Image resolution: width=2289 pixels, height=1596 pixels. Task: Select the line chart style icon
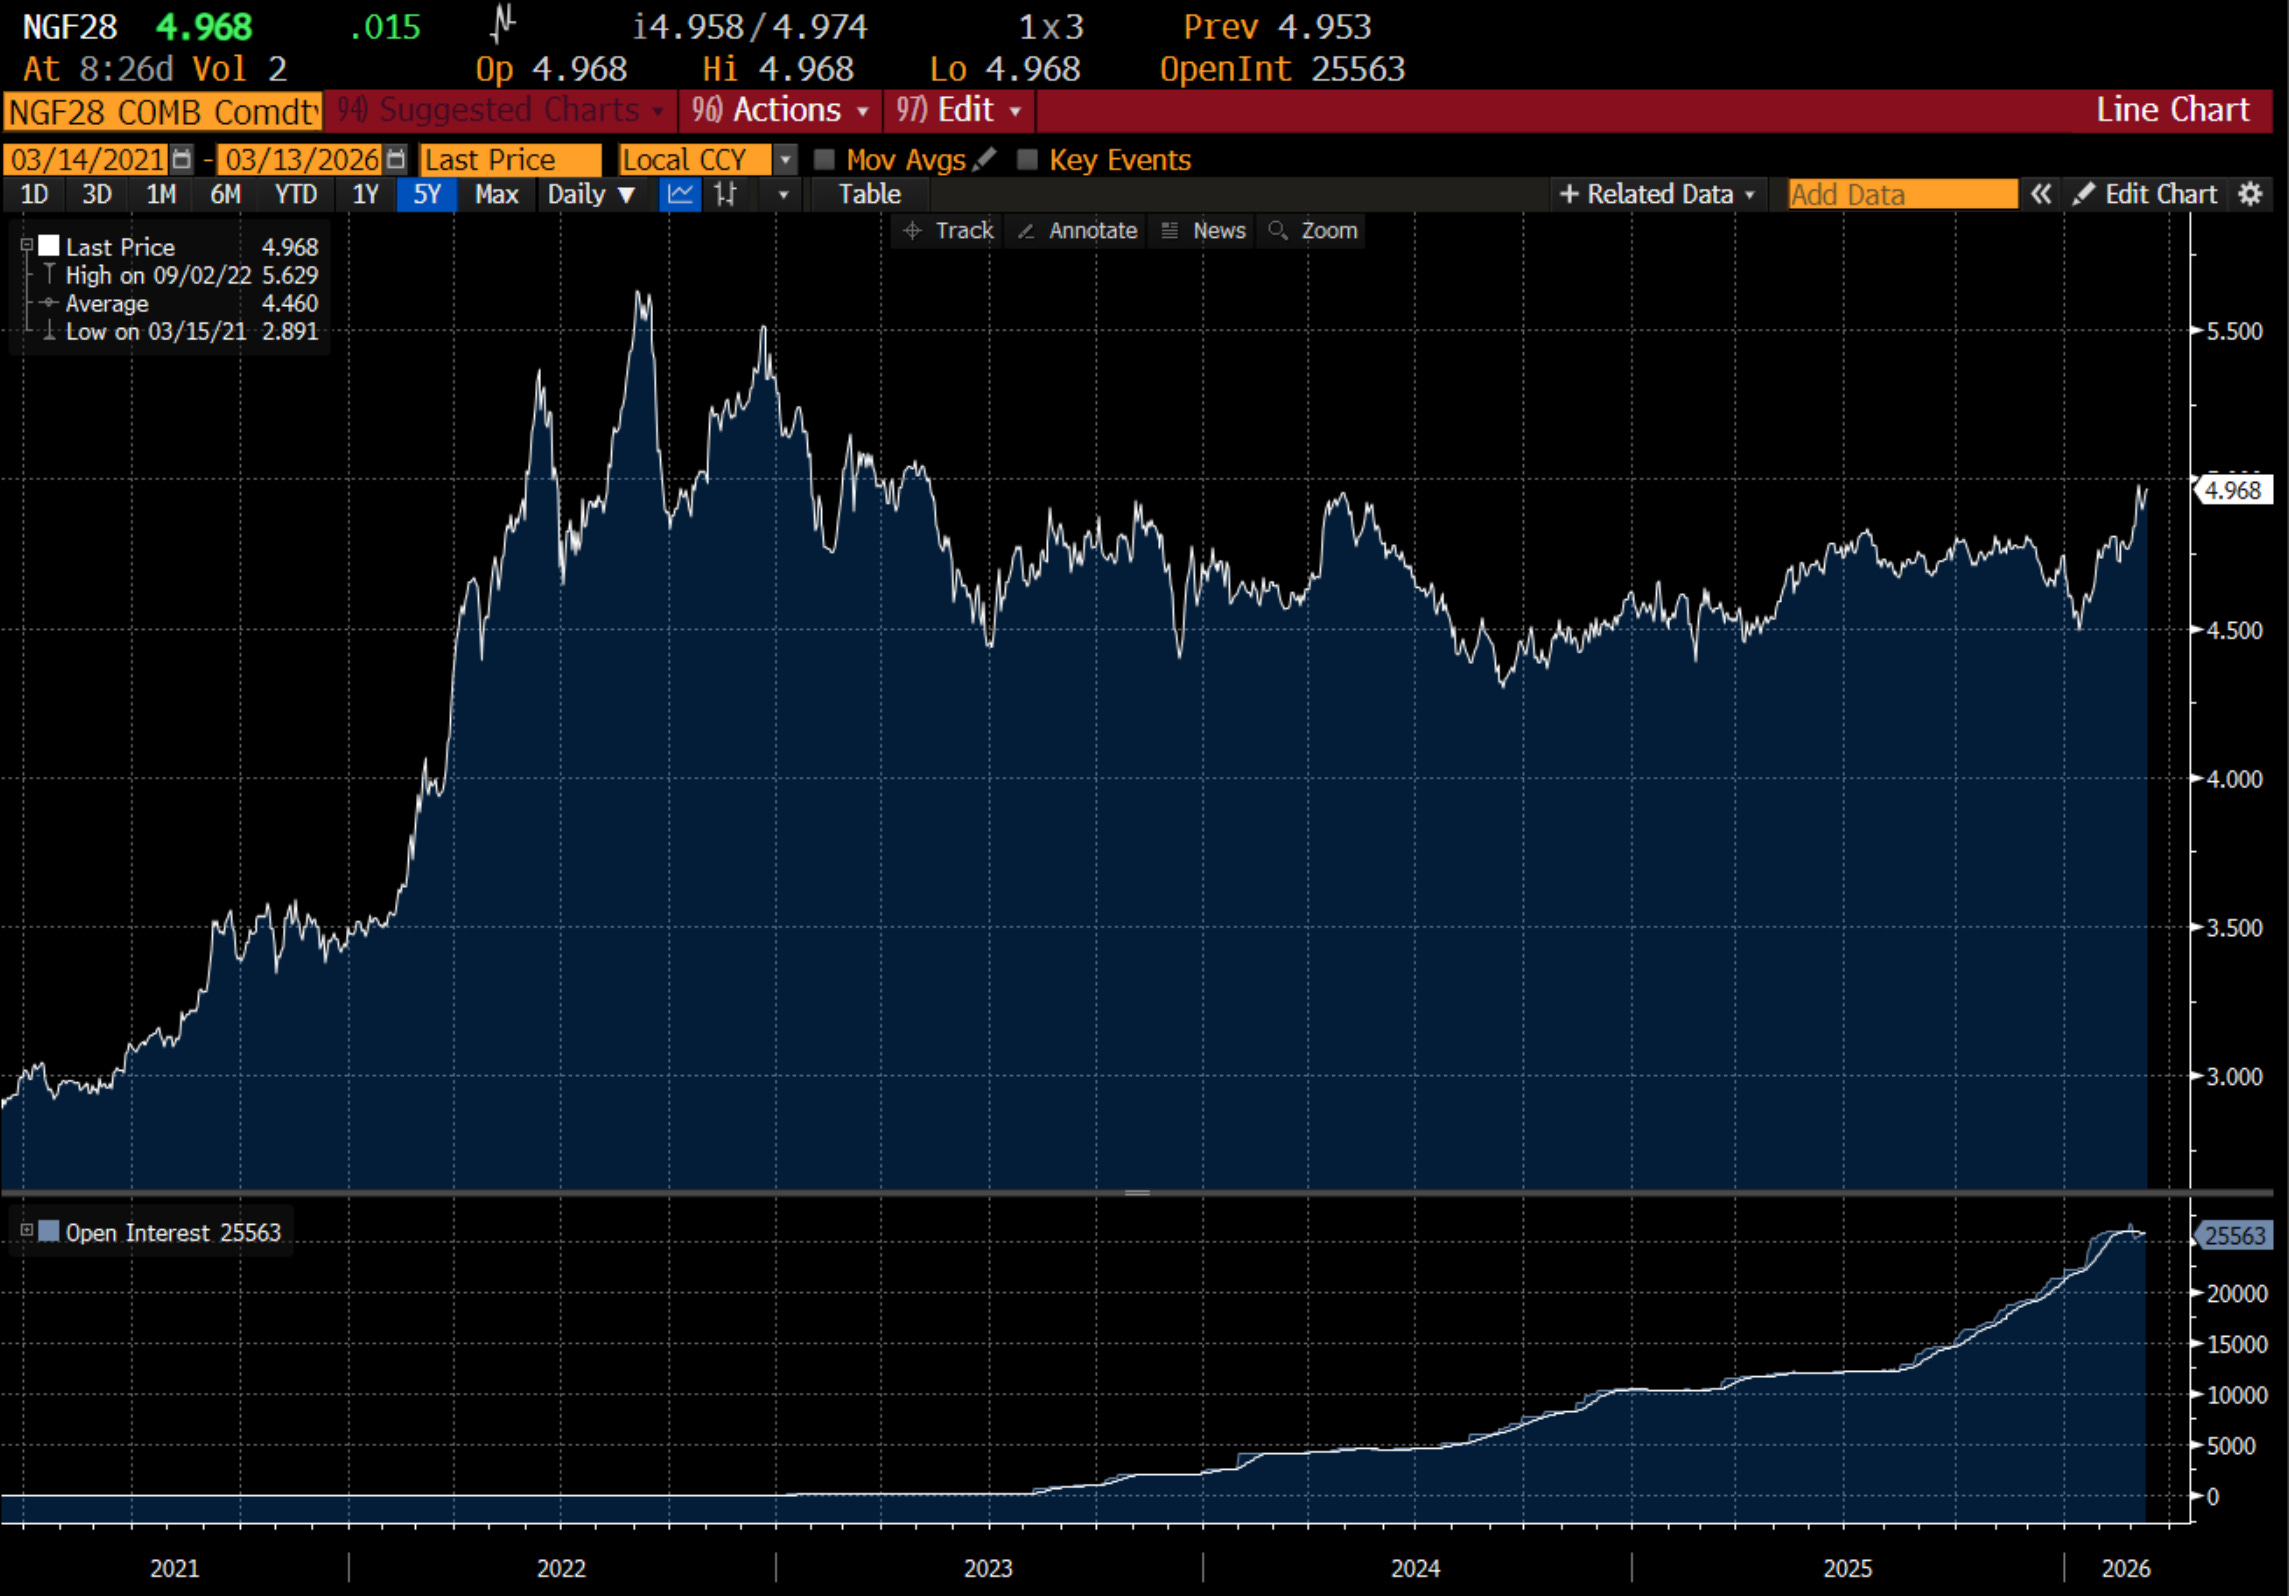[680, 194]
